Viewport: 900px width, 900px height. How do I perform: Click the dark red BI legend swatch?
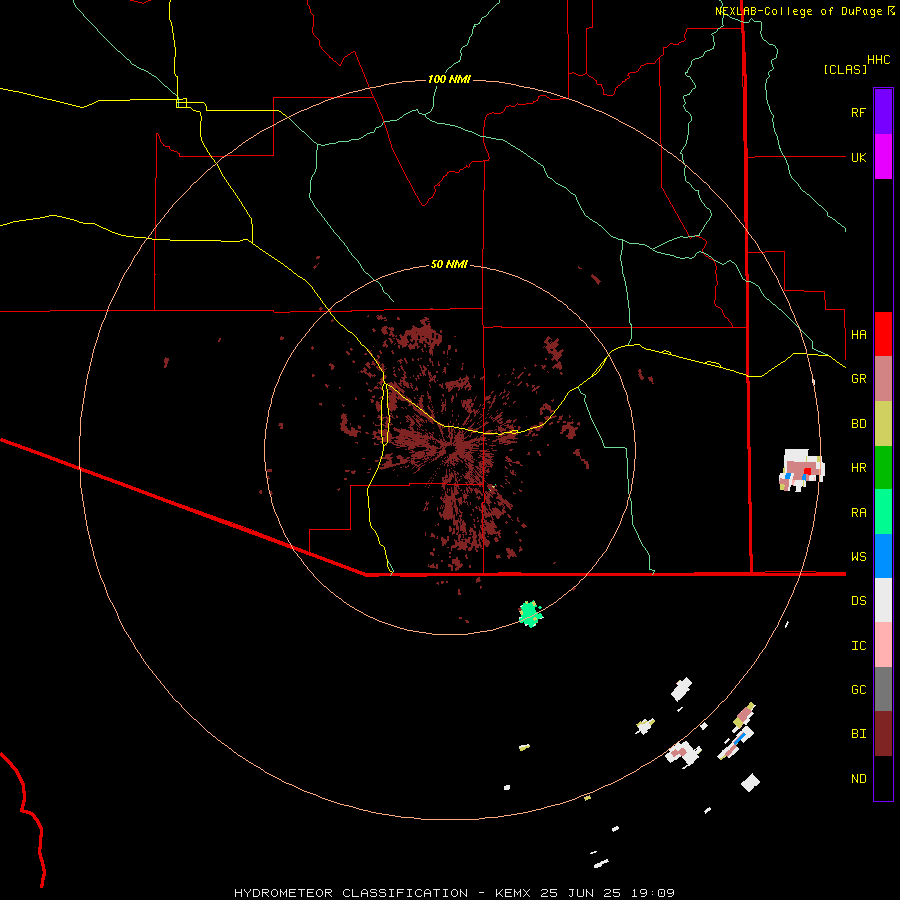click(x=883, y=734)
